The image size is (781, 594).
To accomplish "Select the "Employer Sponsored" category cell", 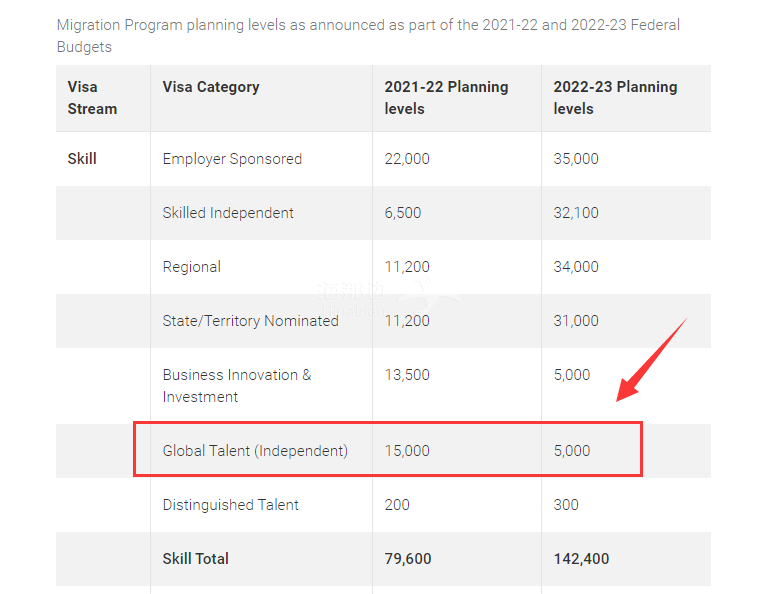I will [232, 159].
